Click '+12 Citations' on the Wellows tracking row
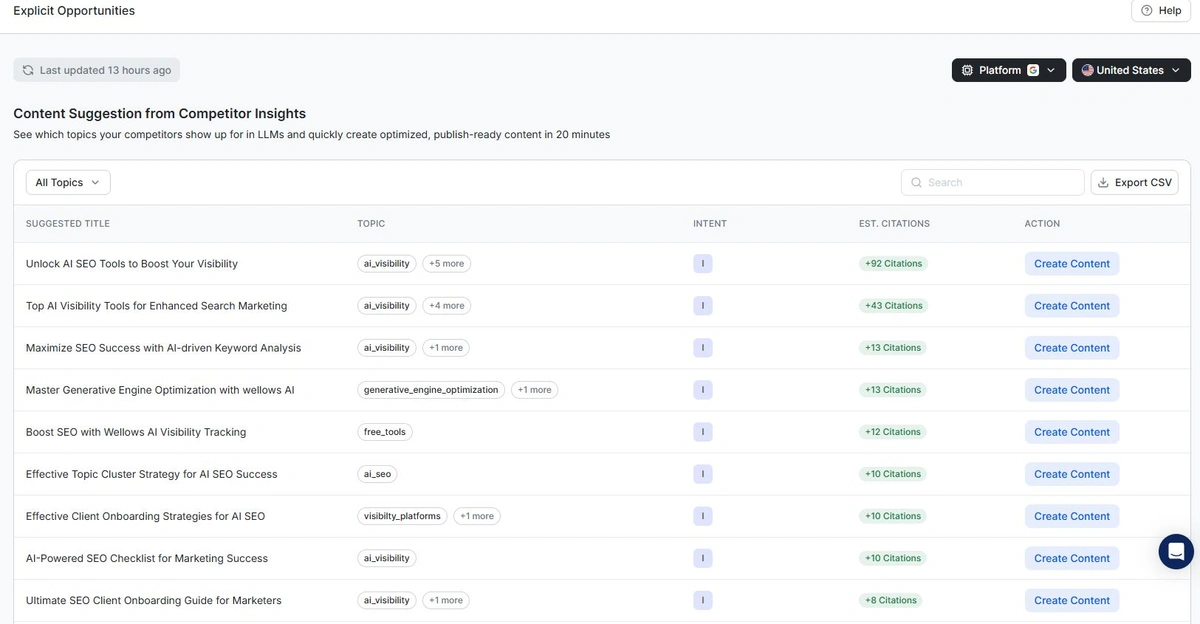Image resolution: width=1200 pixels, height=624 pixels. click(892, 431)
